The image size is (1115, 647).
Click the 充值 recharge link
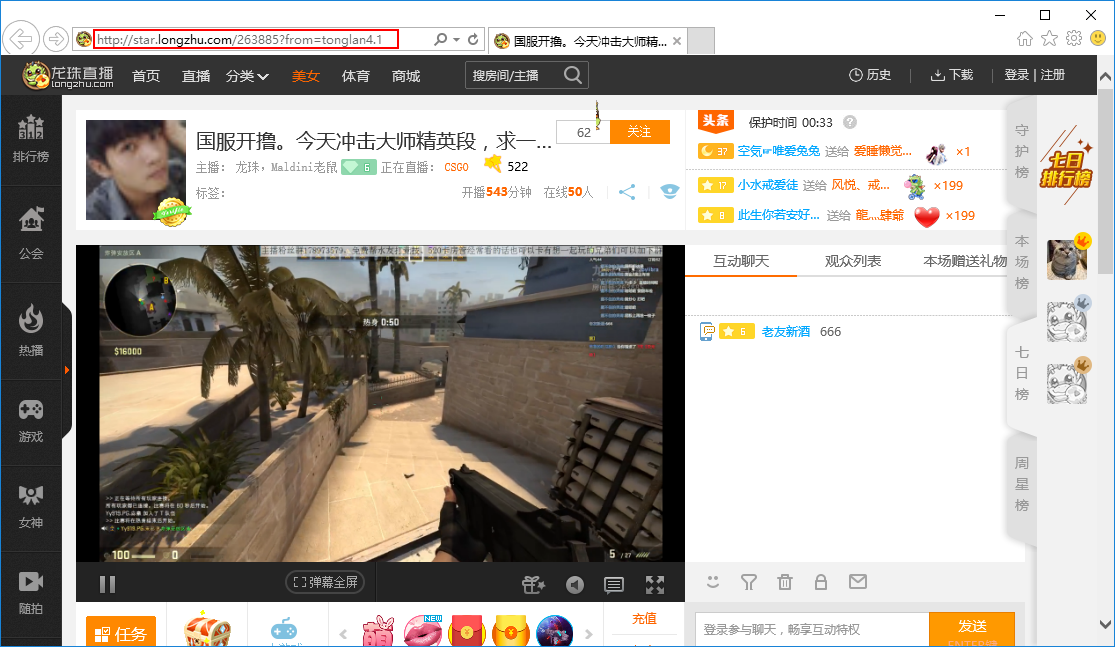click(x=644, y=619)
